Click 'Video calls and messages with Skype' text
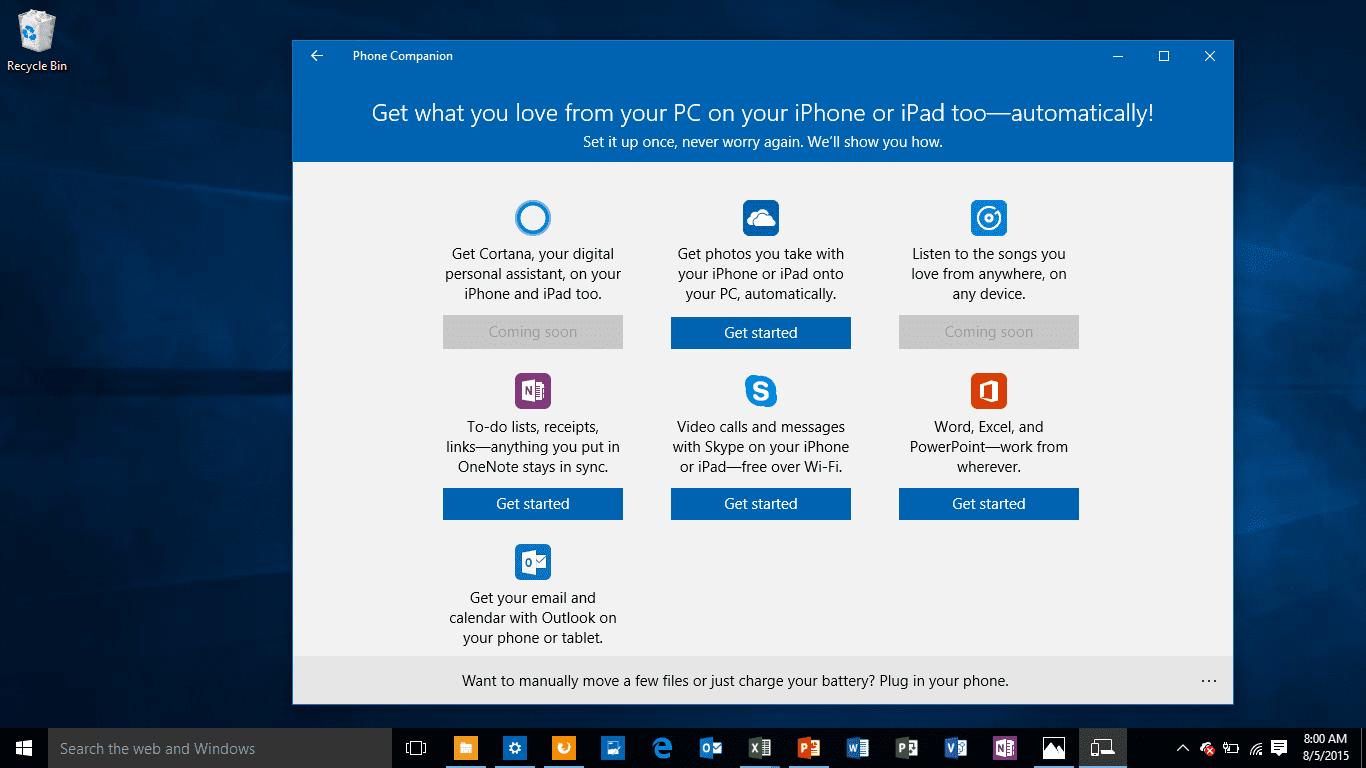The width and height of the screenshot is (1366, 768). click(761, 447)
